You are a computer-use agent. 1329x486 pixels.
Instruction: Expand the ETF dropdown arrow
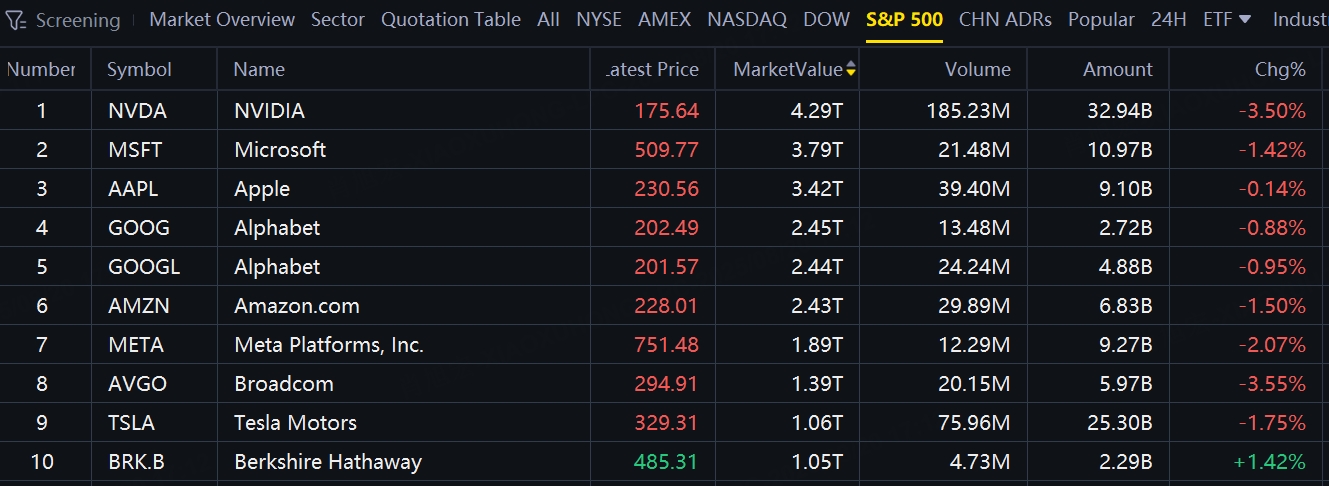click(x=1244, y=19)
